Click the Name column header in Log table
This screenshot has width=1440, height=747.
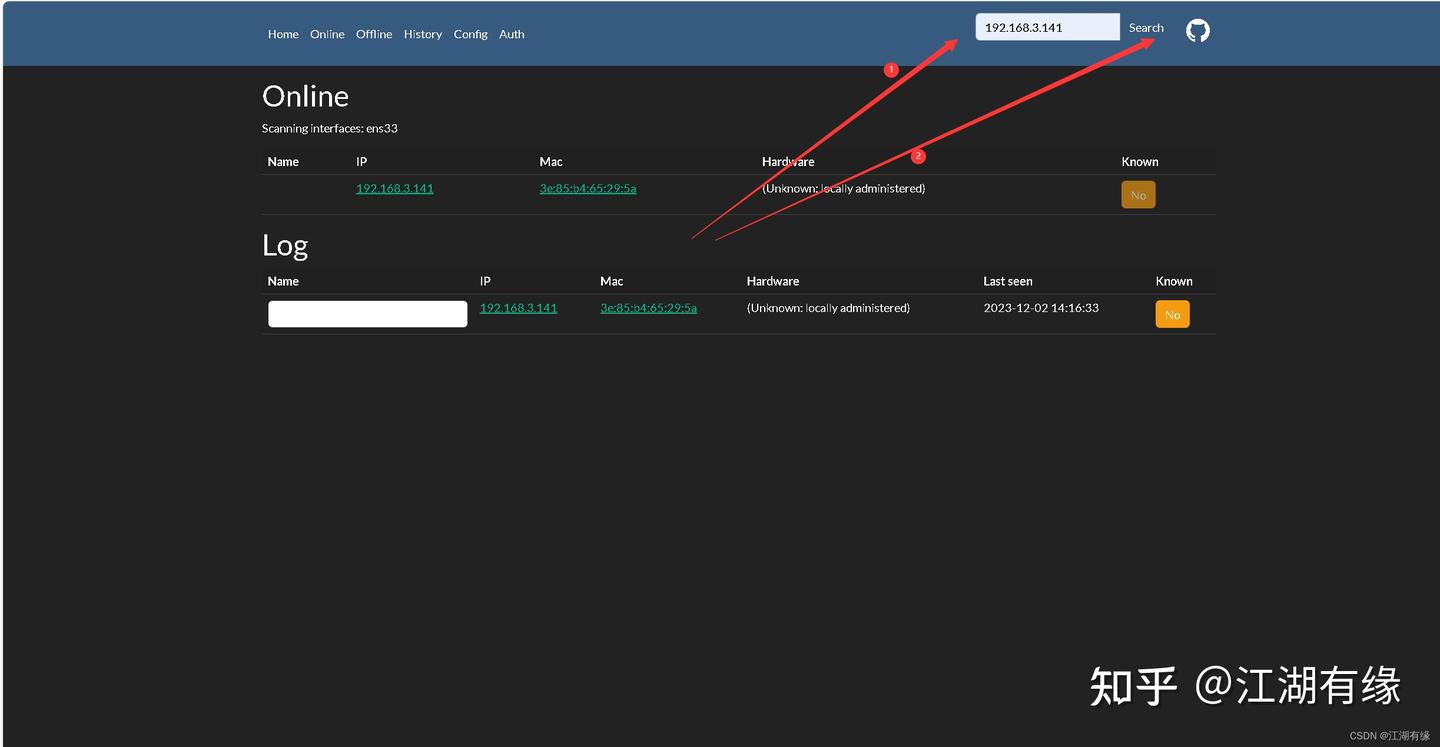click(282, 281)
